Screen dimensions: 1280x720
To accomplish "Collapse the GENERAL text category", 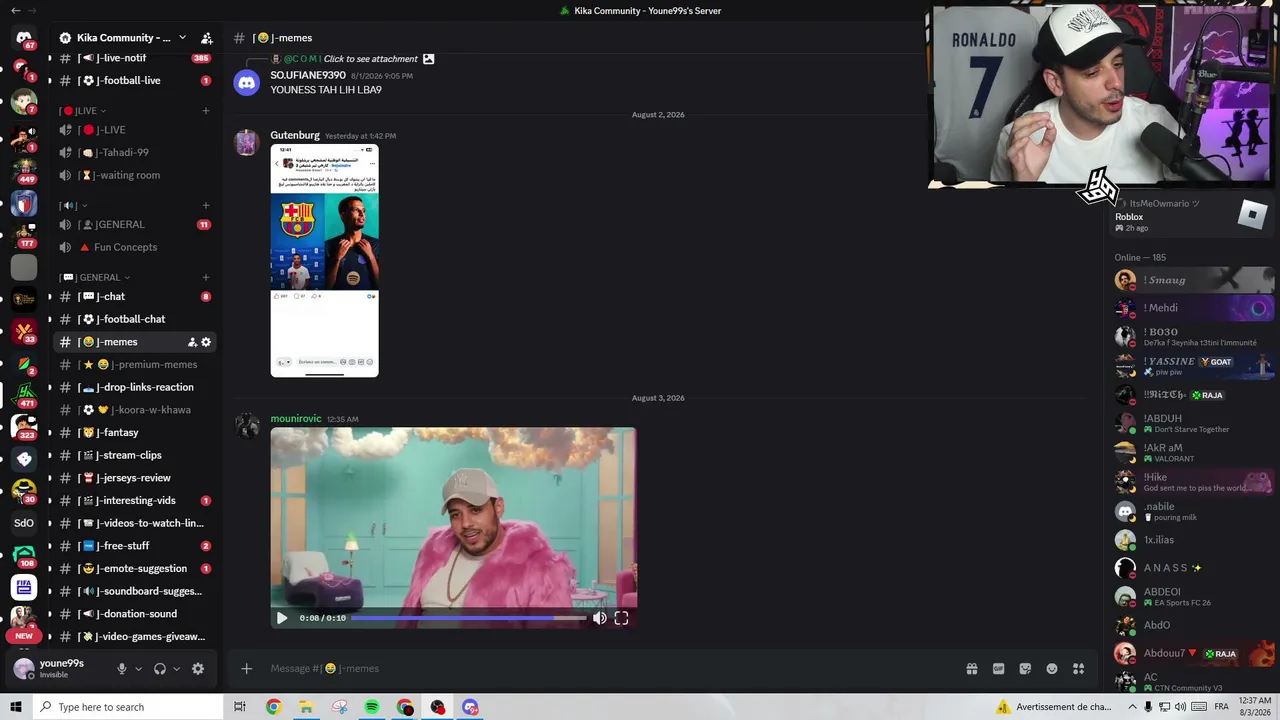I will click(95, 278).
